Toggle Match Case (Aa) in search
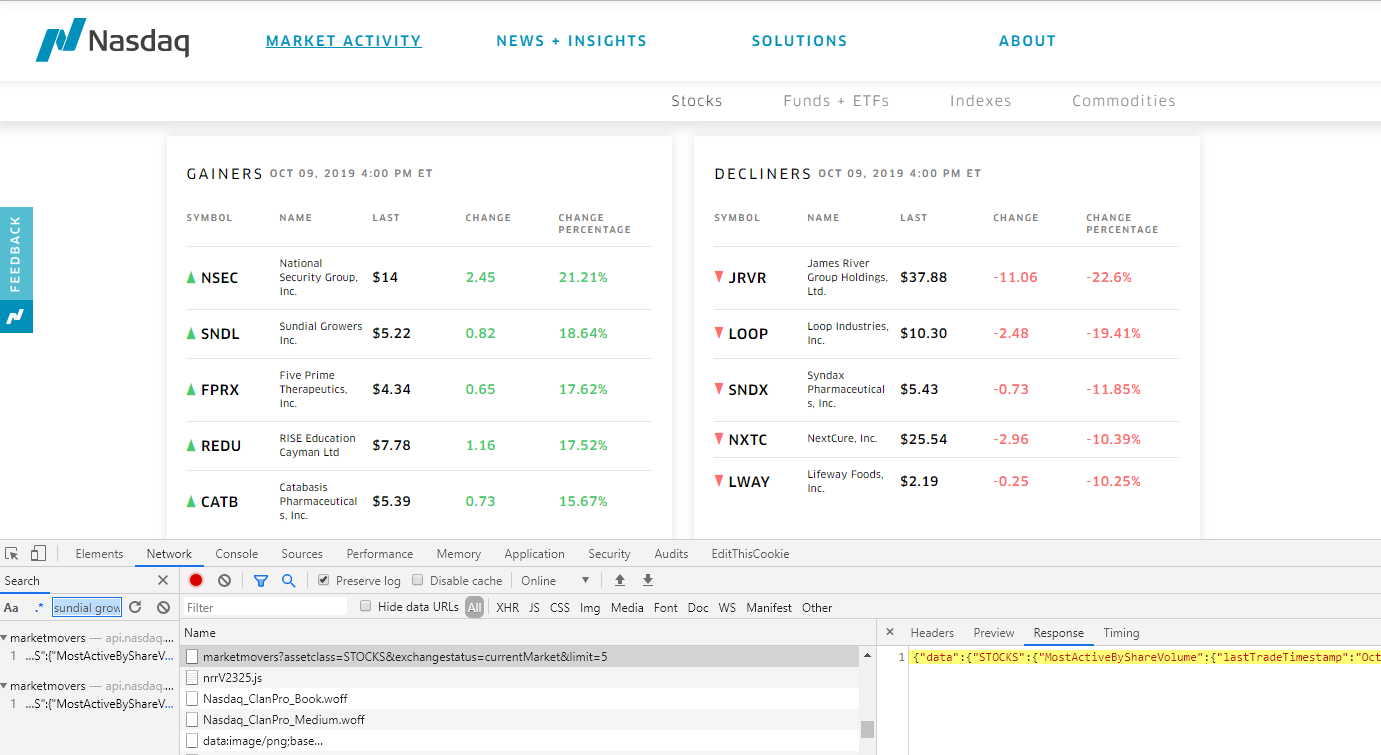 (11, 607)
